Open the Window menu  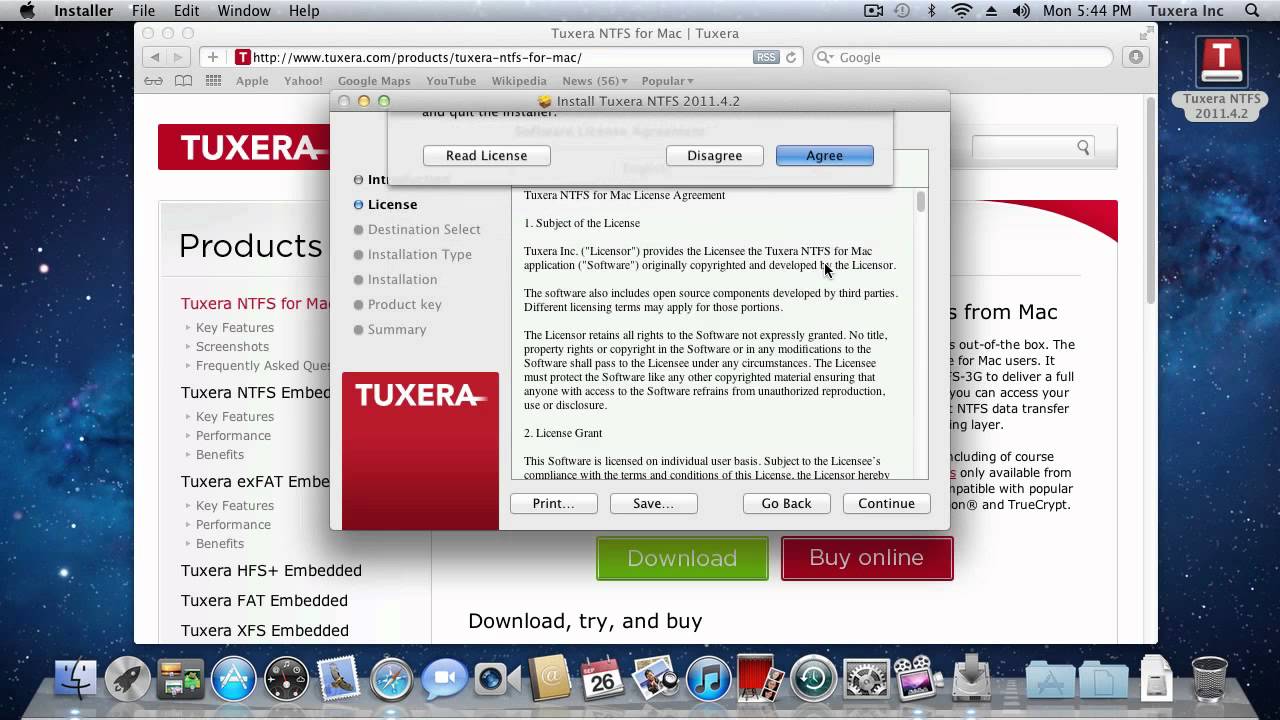coord(244,11)
